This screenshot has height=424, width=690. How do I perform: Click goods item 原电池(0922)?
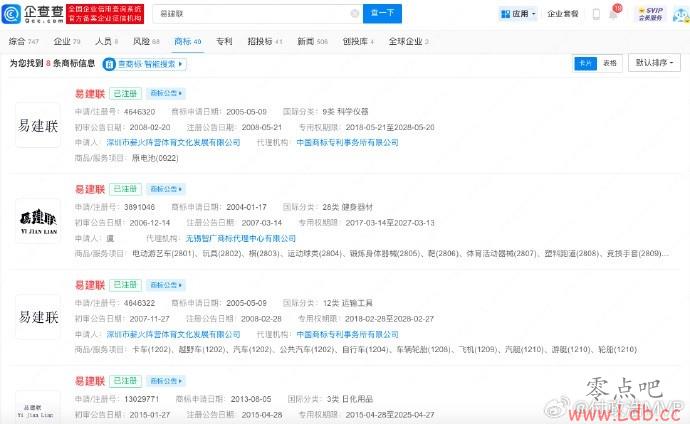pyautogui.click(x=155, y=158)
